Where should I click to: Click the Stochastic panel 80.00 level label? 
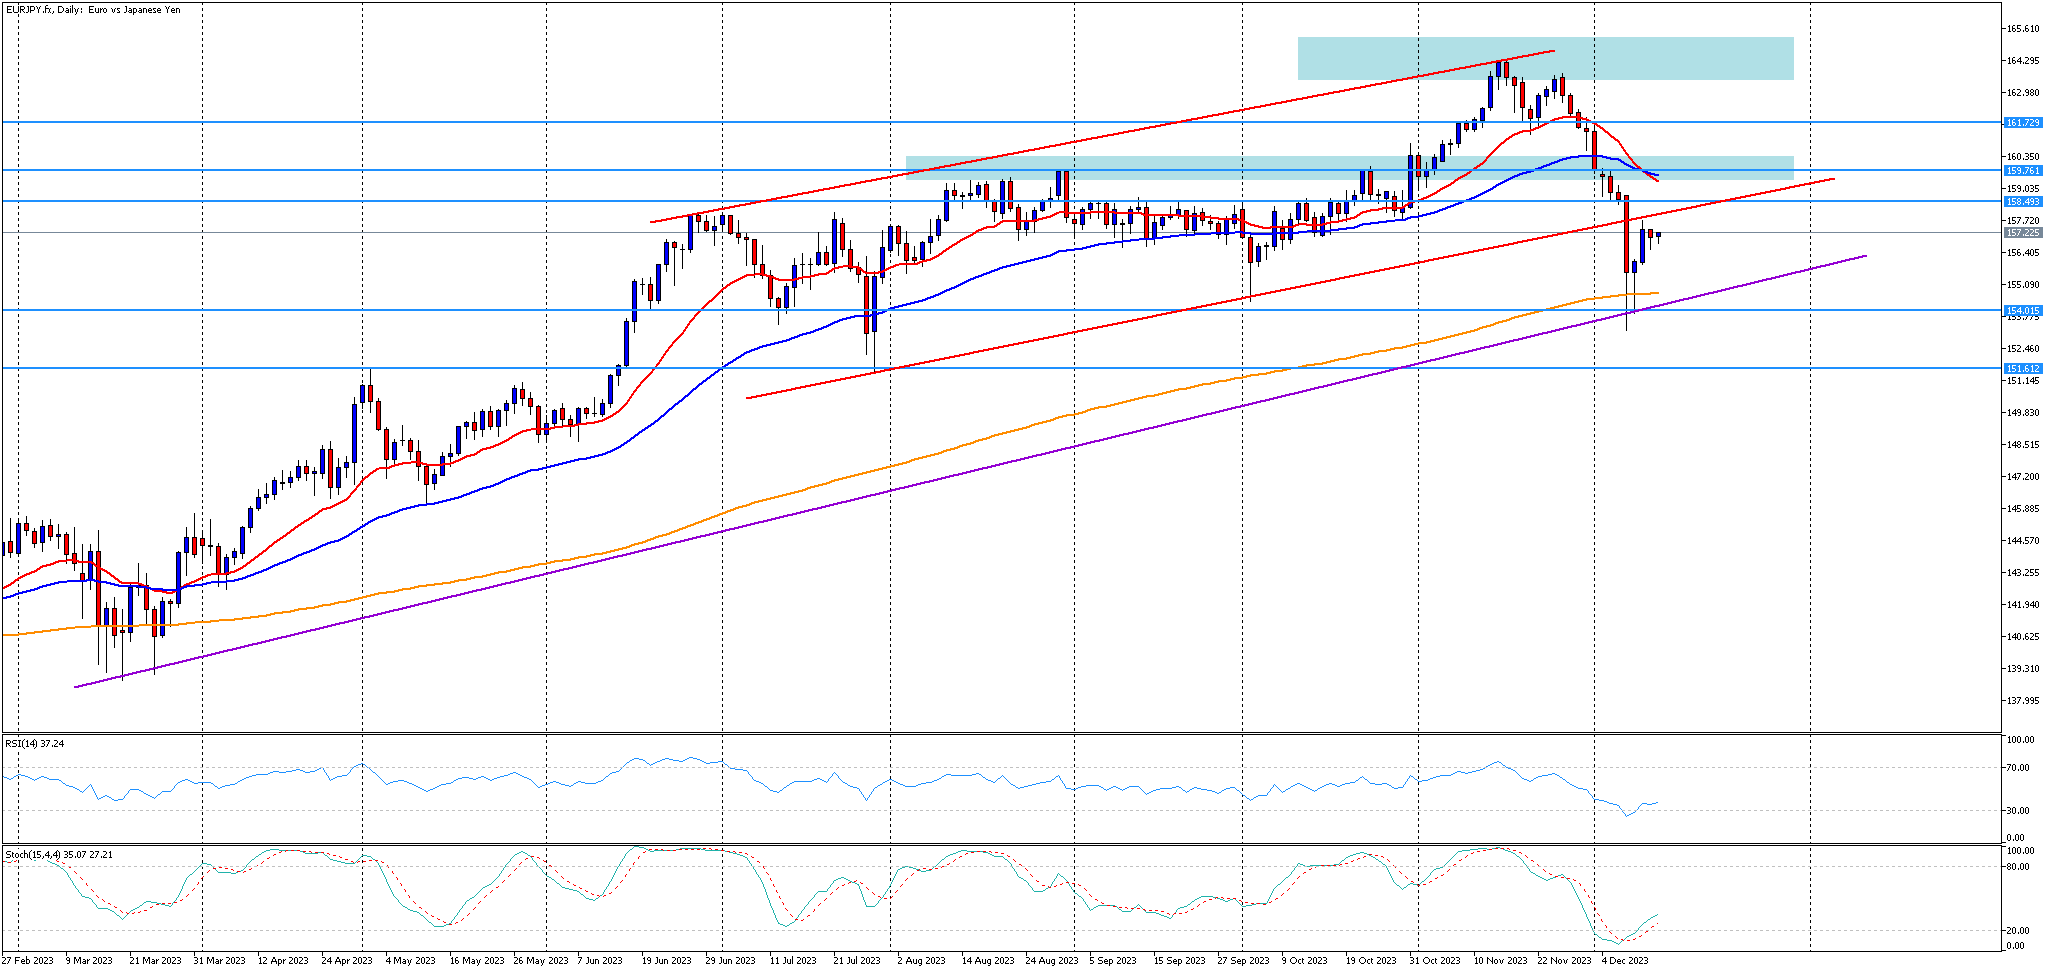coord(2016,867)
